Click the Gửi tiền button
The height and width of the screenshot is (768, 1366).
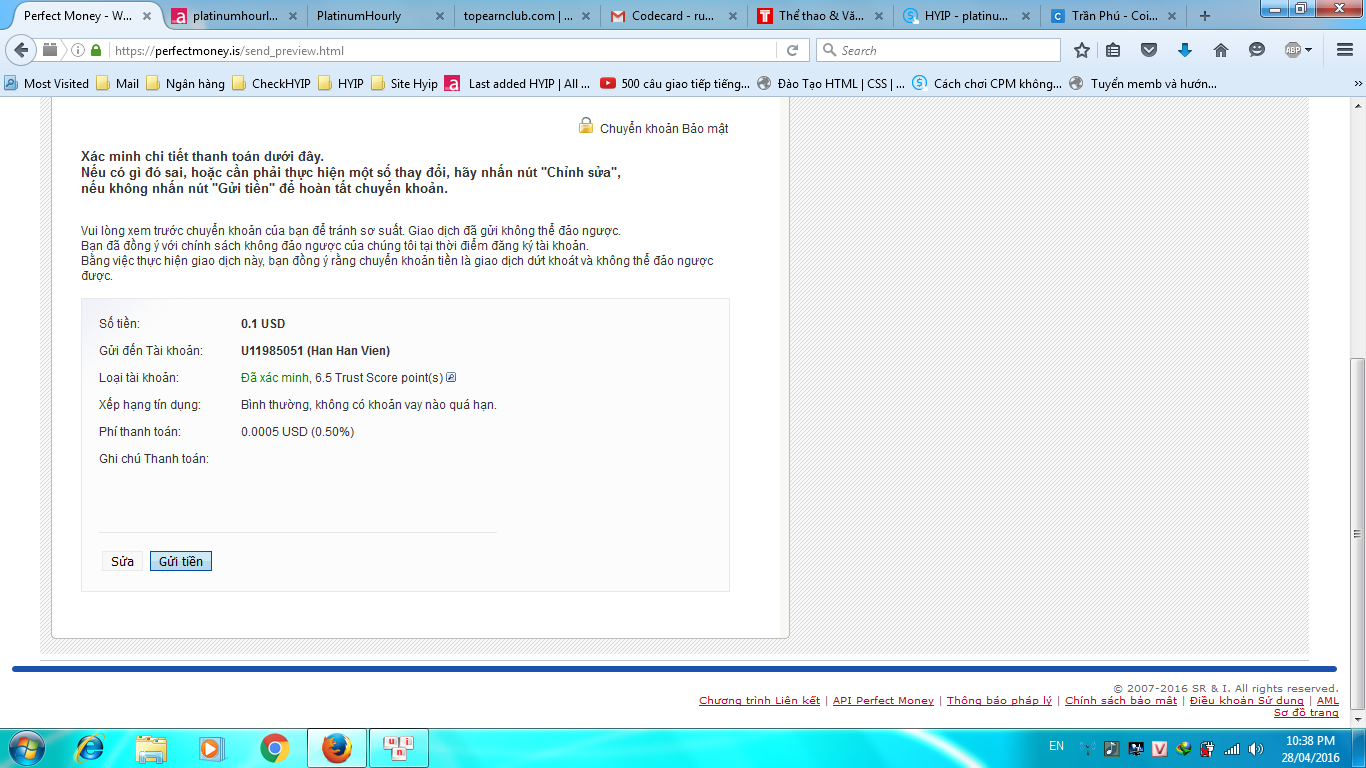coord(181,561)
